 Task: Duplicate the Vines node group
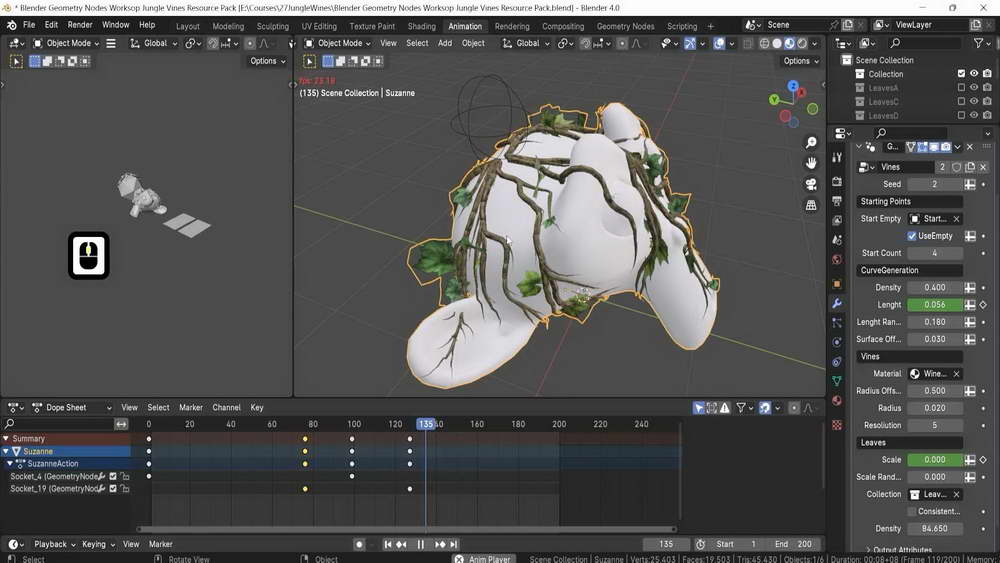970,167
